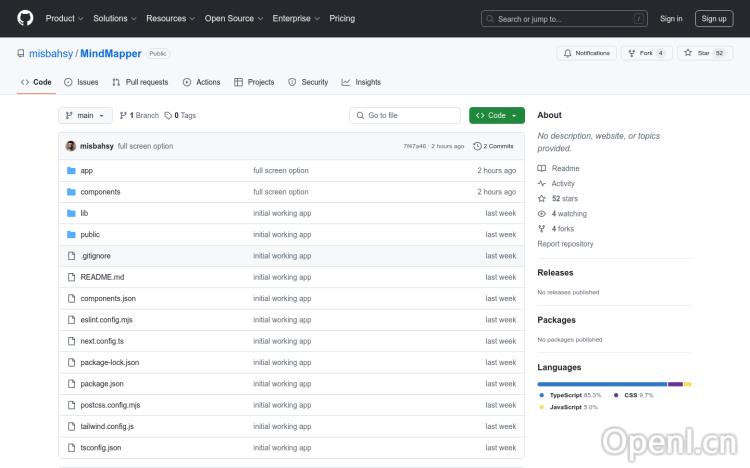750x468 pixels.
Task: Select the Insights tab
Action: coord(361,82)
